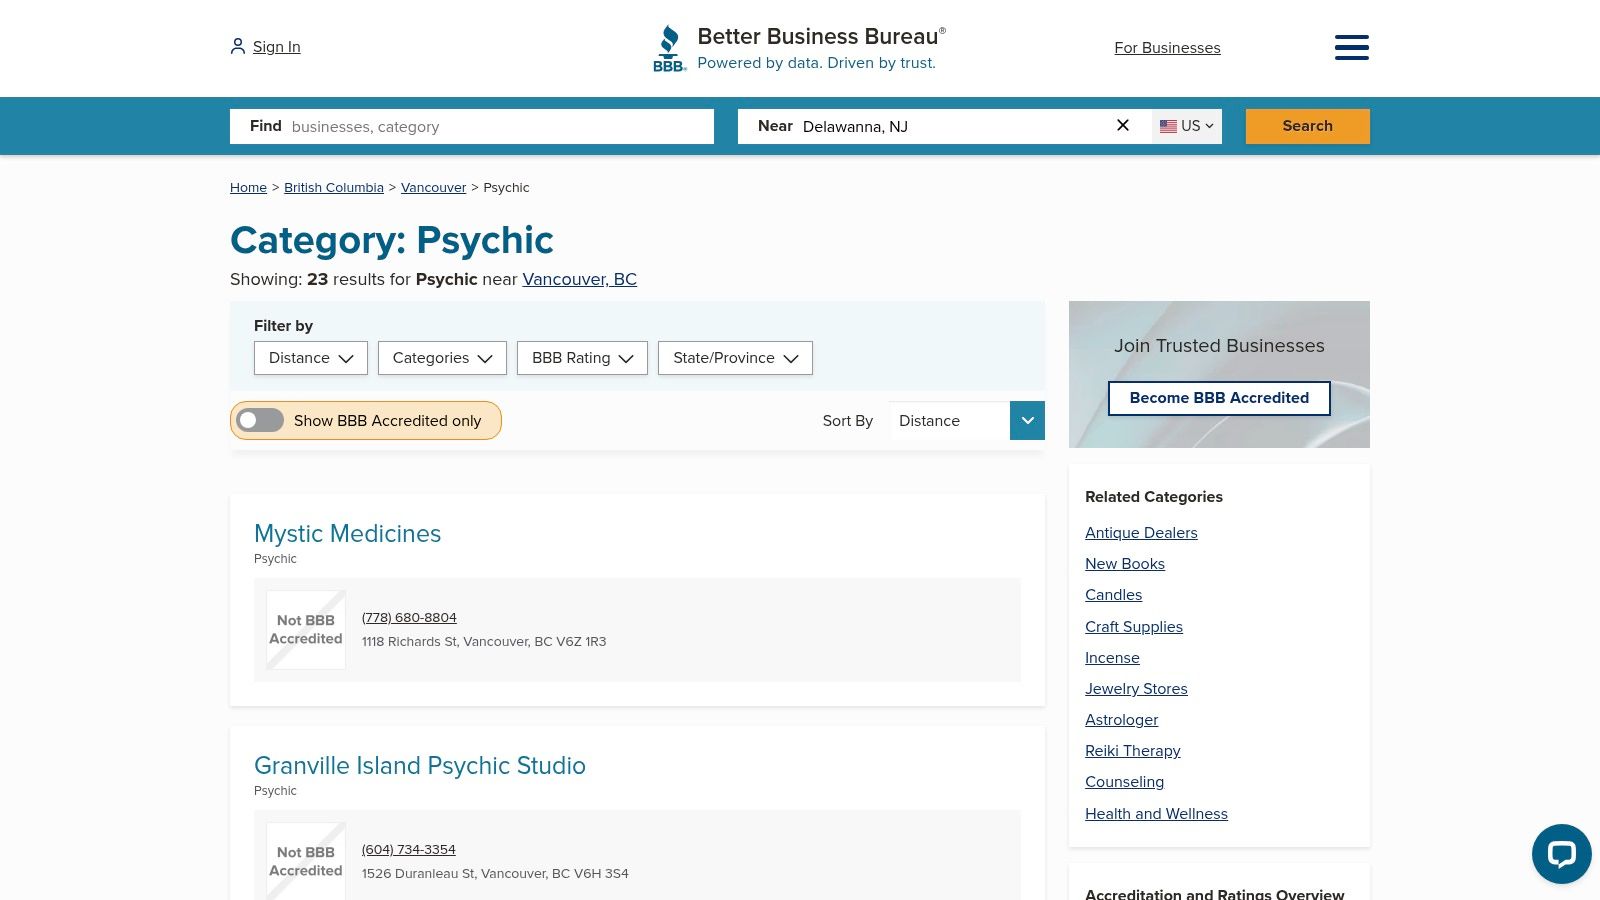Call Granville Island Psychic Studio number
Viewport: 1600px width, 900px height.
(x=408, y=849)
